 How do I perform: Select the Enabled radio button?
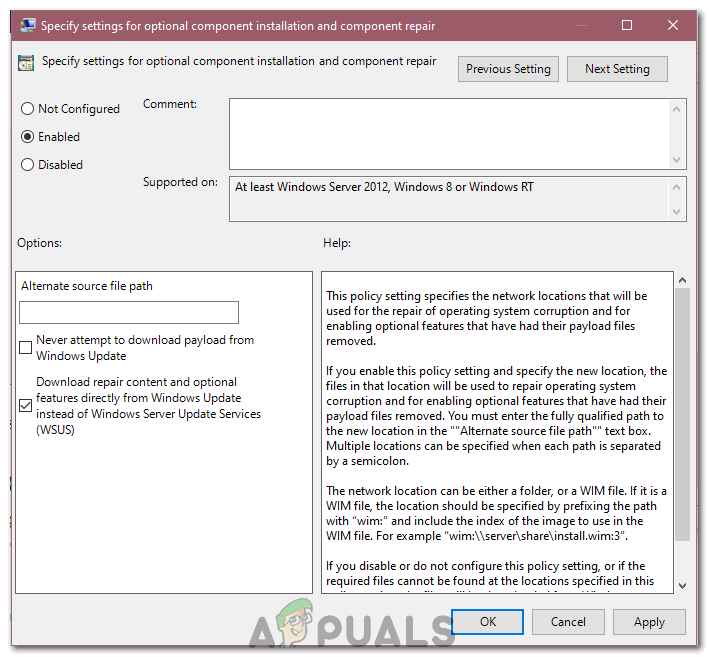[x=28, y=137]
